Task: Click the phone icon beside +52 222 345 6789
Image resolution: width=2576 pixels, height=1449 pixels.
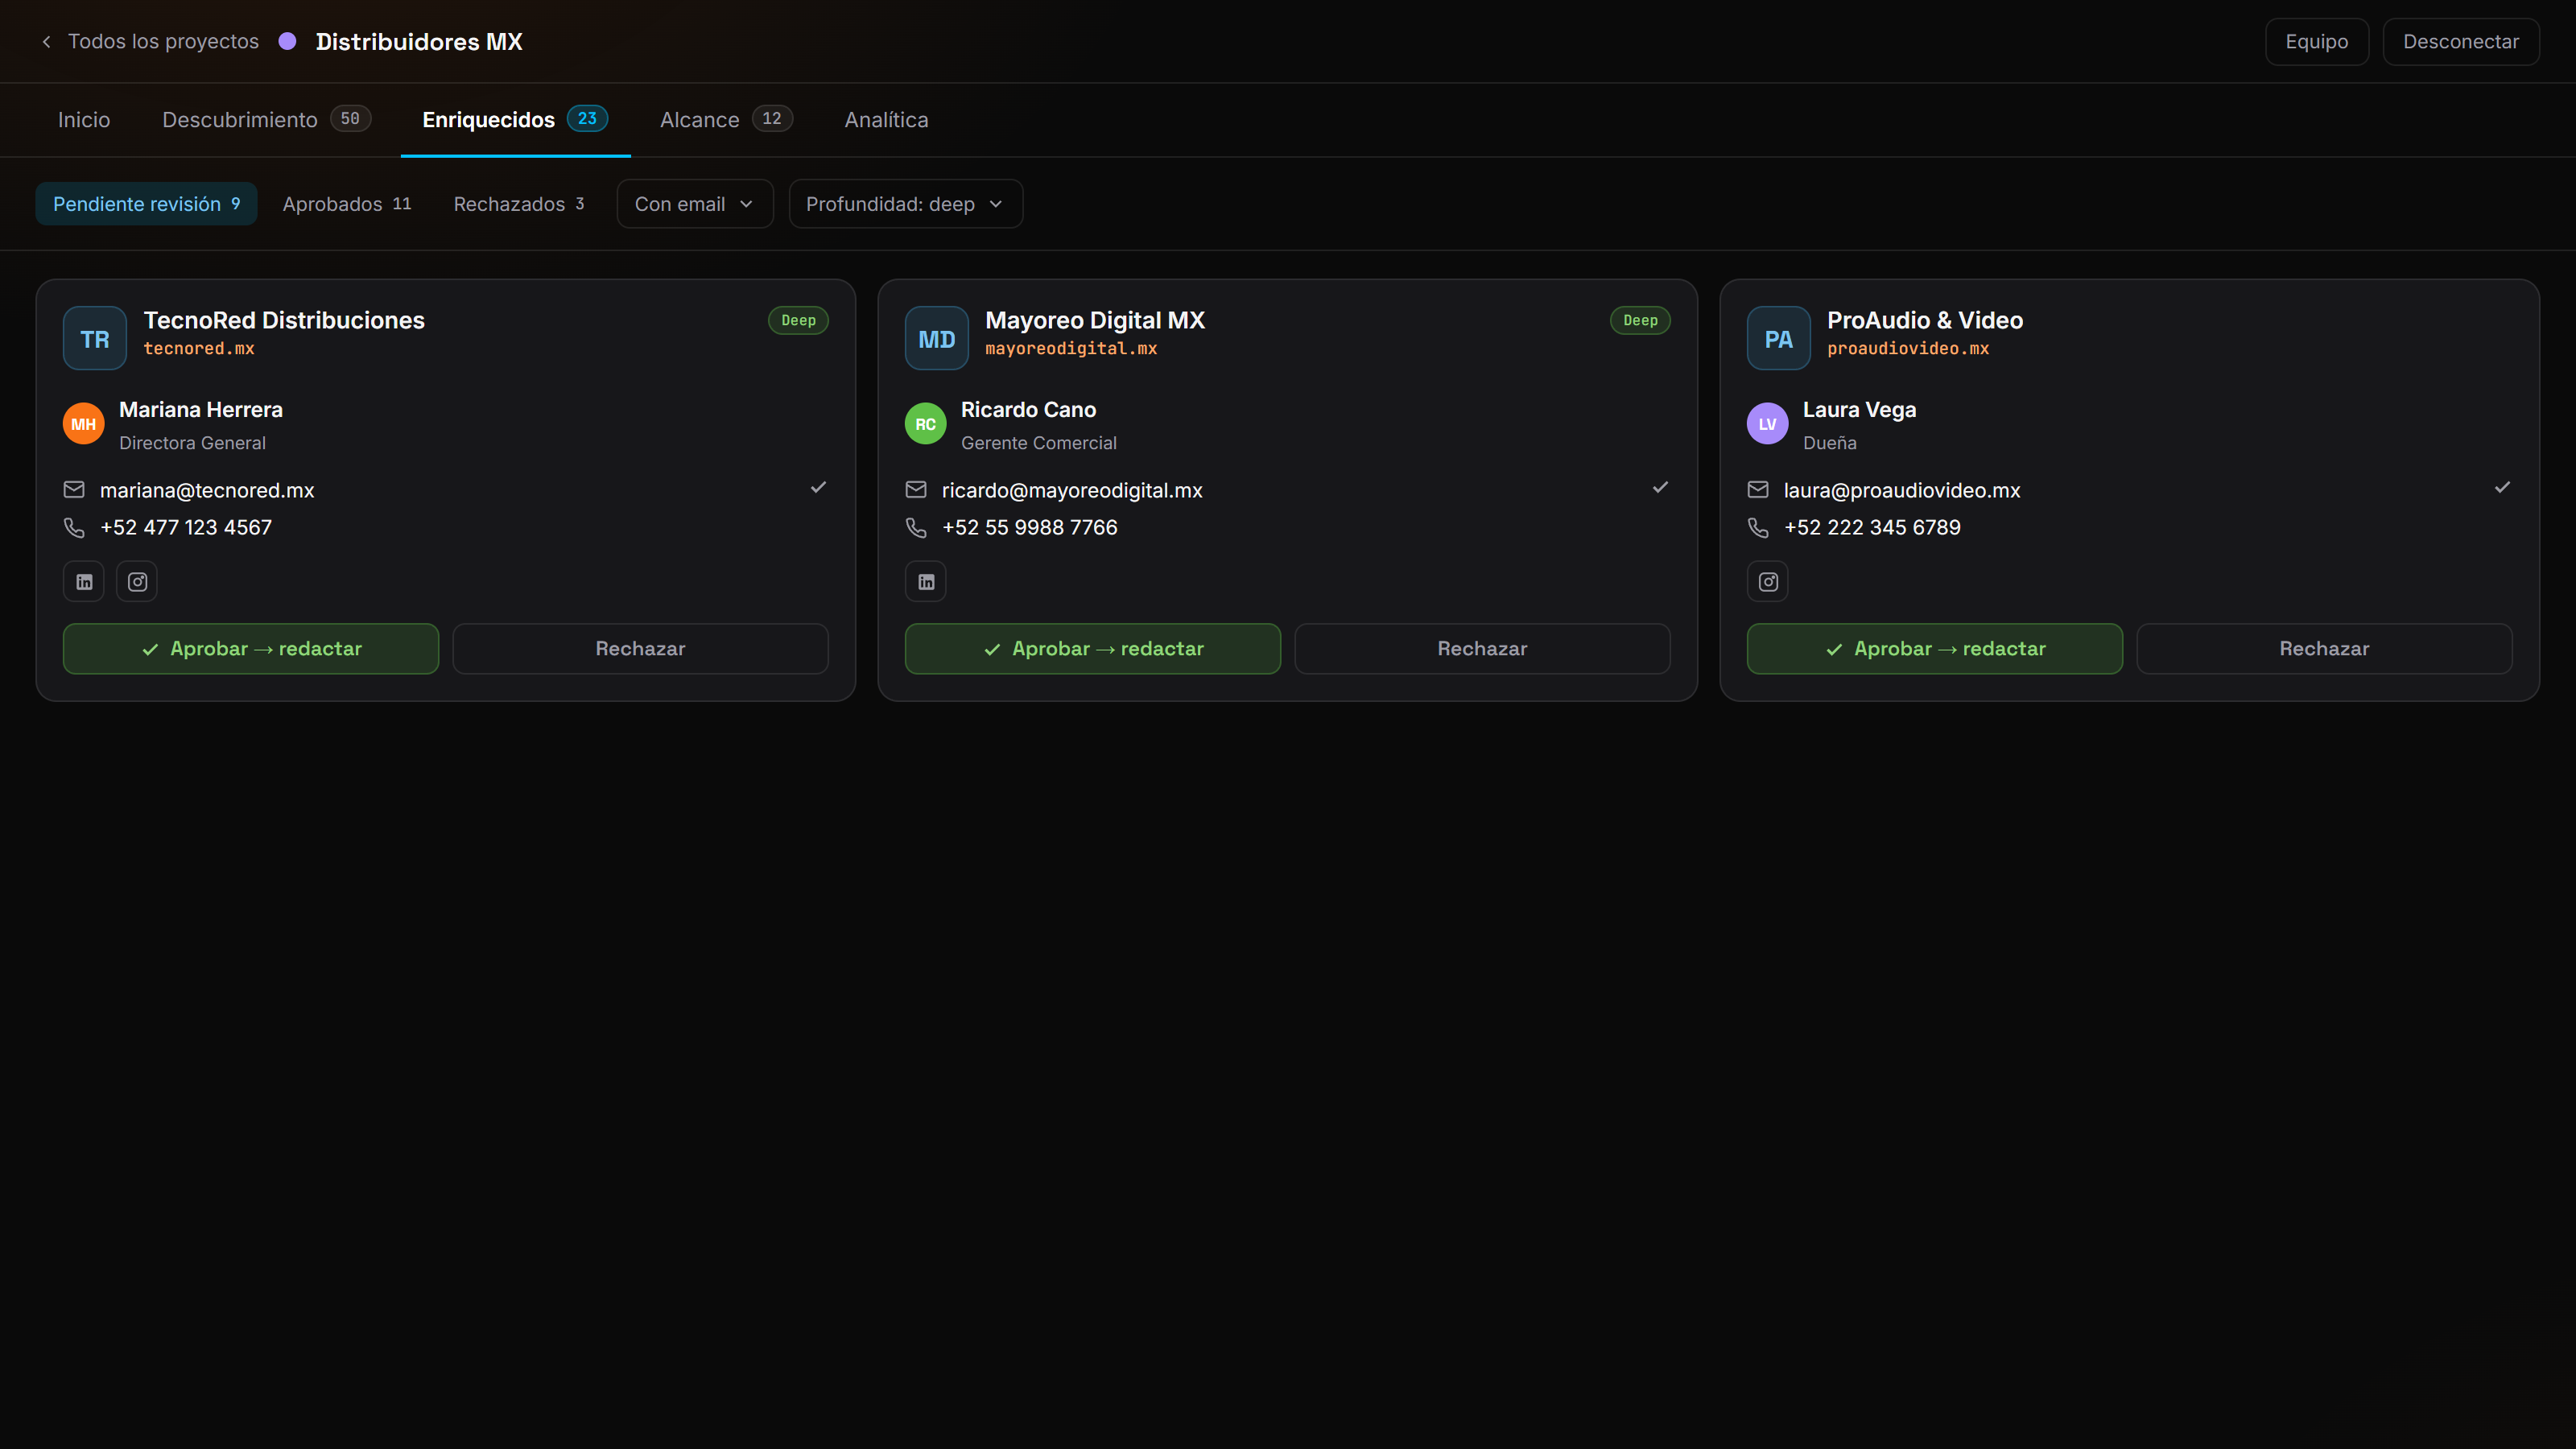Action: (1758, 527)
